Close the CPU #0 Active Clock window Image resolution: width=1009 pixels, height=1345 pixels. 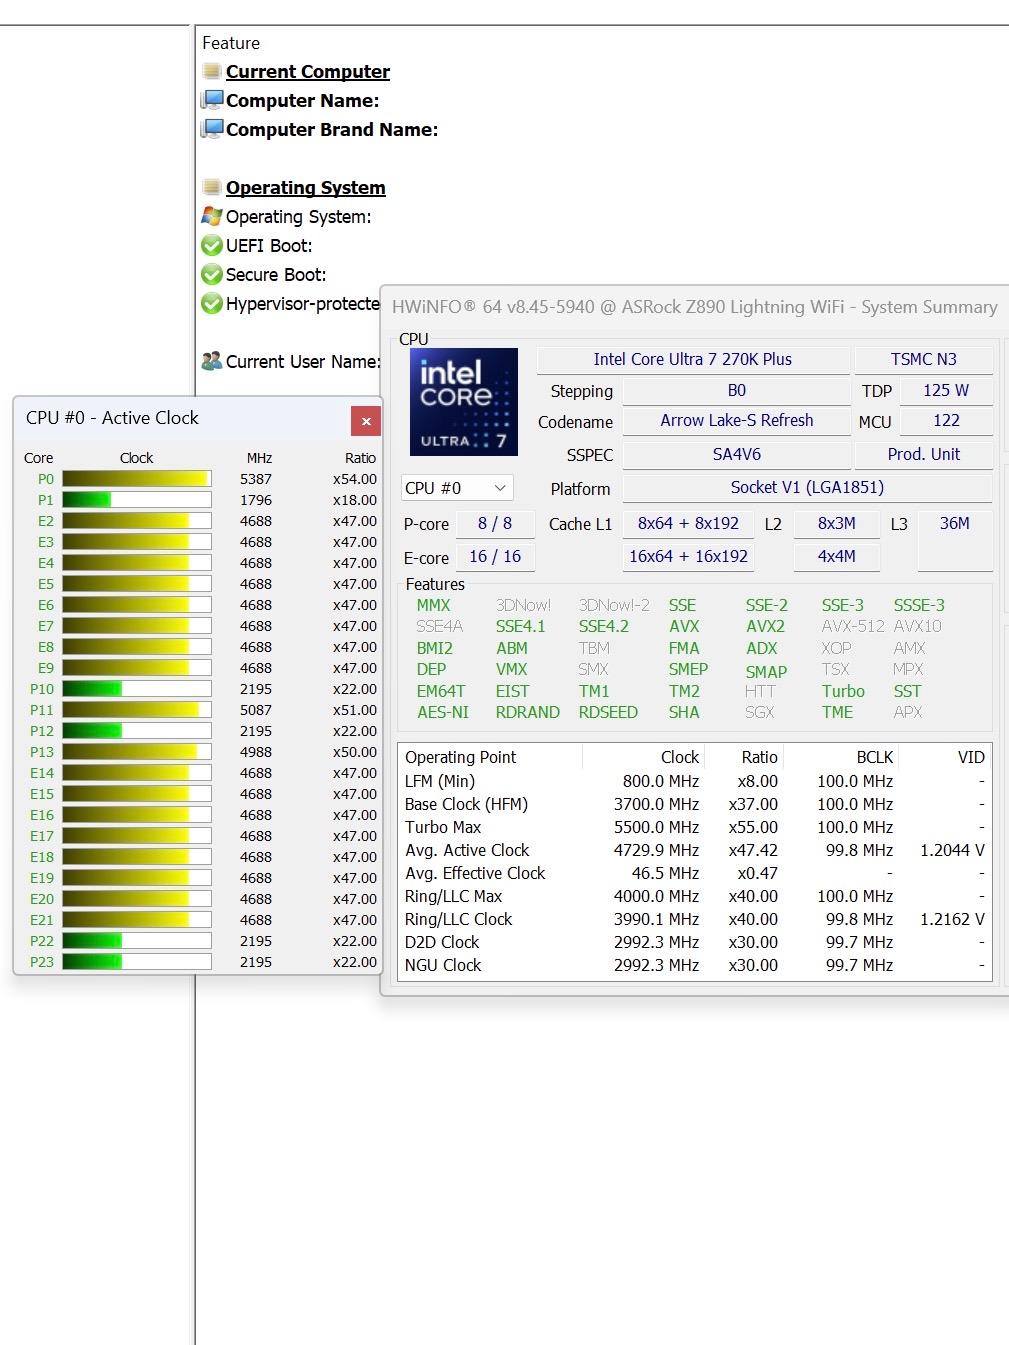(x=366, y=421)
